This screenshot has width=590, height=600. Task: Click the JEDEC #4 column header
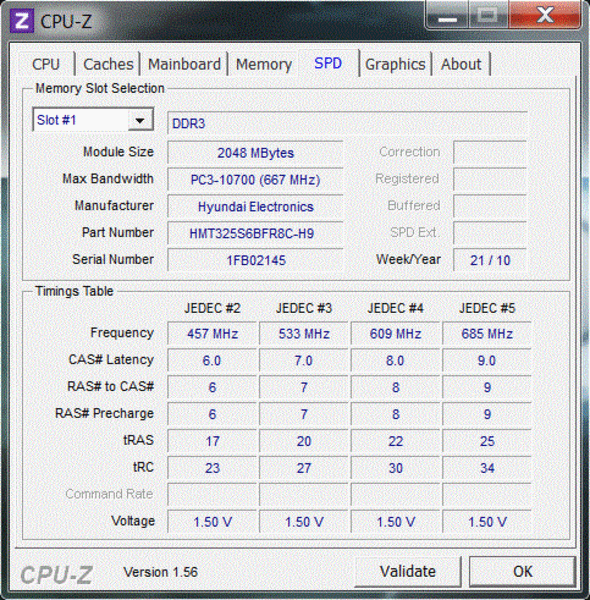pos(395,308)
